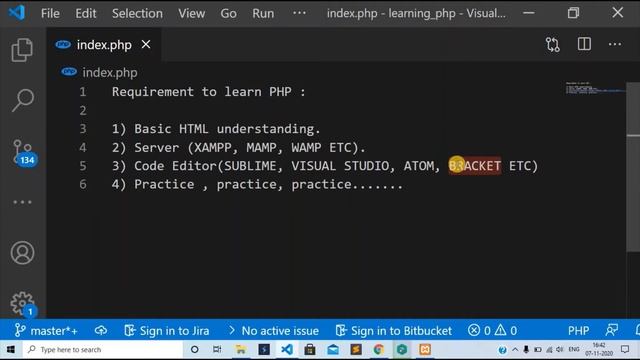Click the ENG input language indicator
The image size is (640, 360).
click(574, 350)
